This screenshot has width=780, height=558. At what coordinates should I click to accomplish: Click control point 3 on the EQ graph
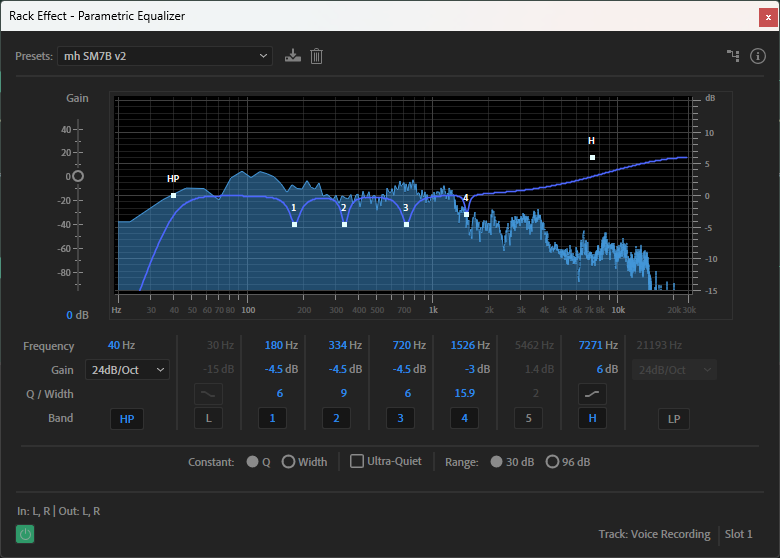(x=406, y=224)
